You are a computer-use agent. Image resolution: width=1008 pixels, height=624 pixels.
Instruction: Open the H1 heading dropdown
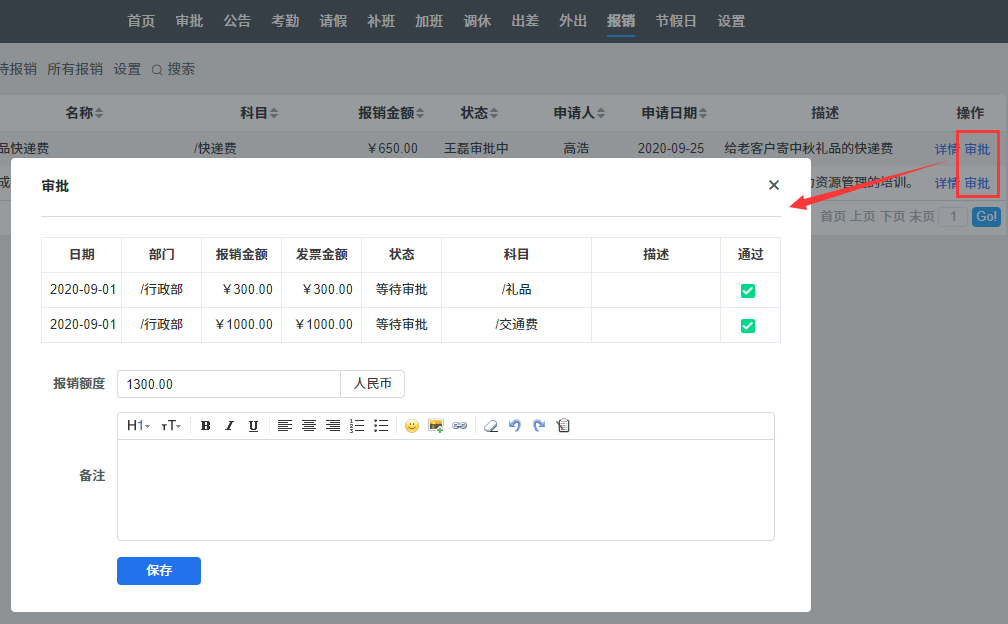(x=138, y=426)
